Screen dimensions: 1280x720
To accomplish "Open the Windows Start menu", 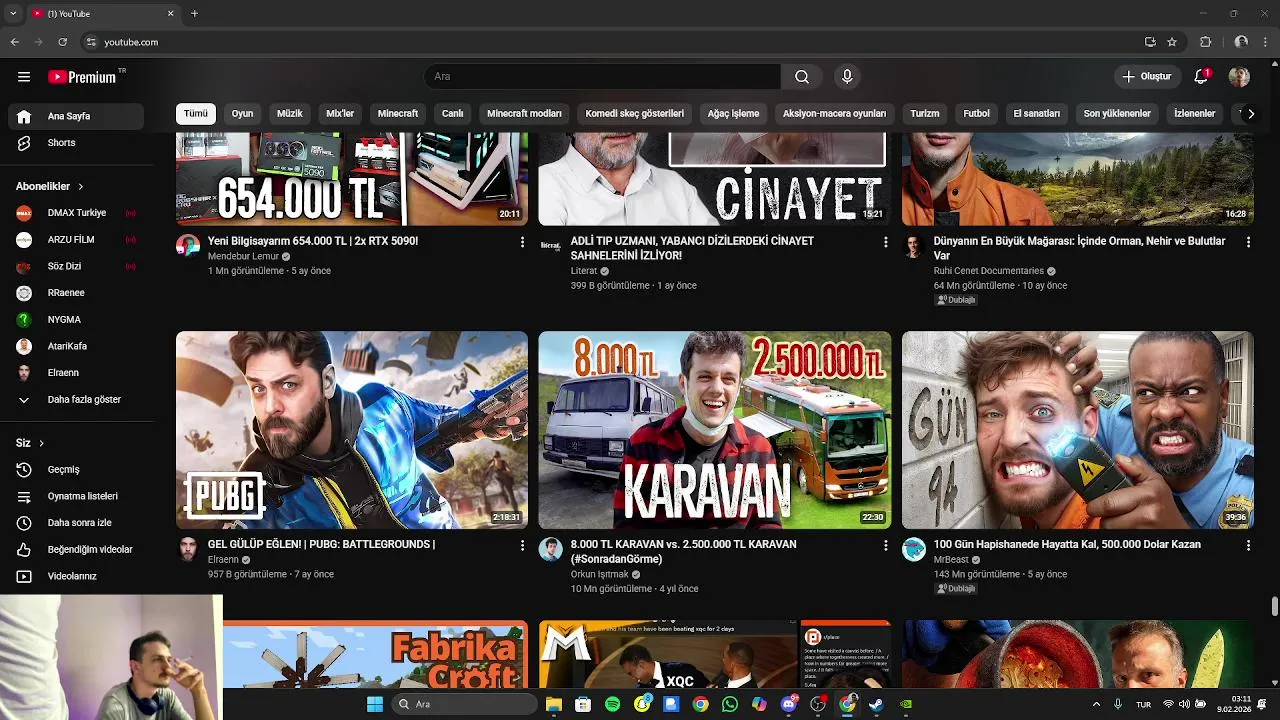I will pyautogui.click(x=375, y=704).
